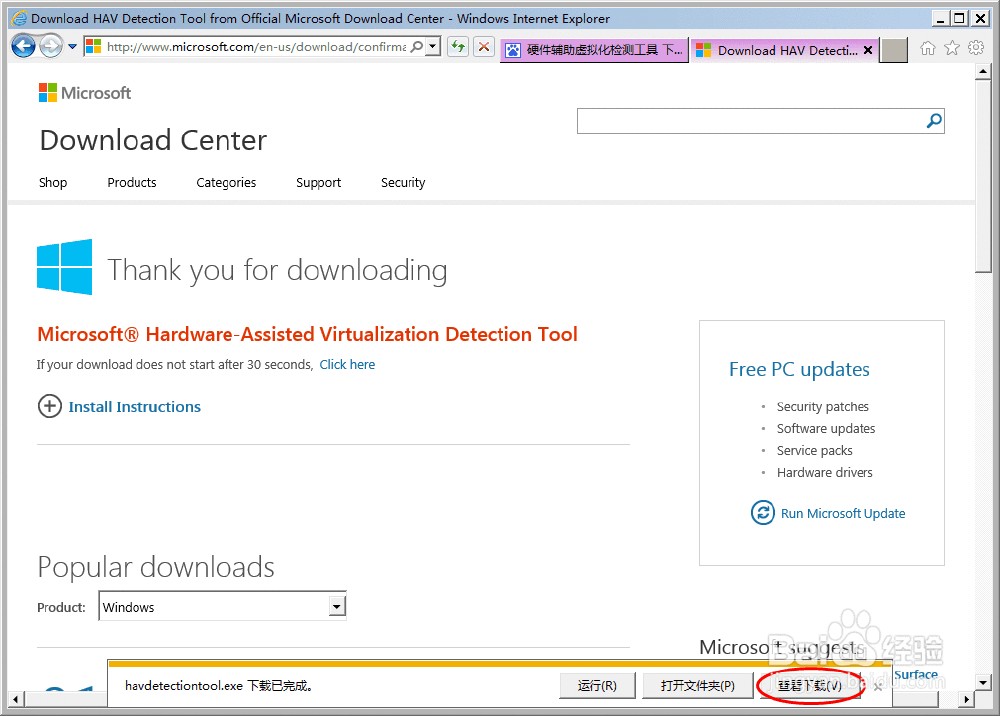The width and height of the screenshot is (1000, 716).
Task: Click the Run (运行) button in download bar
Action: click(x=598, y=685)
